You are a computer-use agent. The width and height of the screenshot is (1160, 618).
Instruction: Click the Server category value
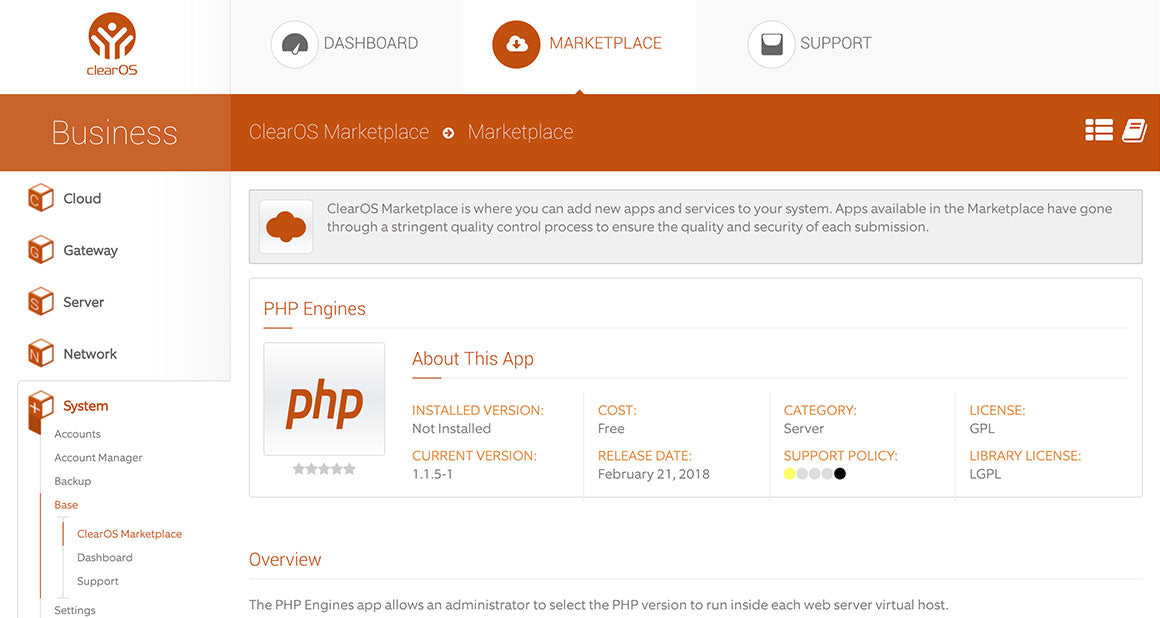coord(803,429)
